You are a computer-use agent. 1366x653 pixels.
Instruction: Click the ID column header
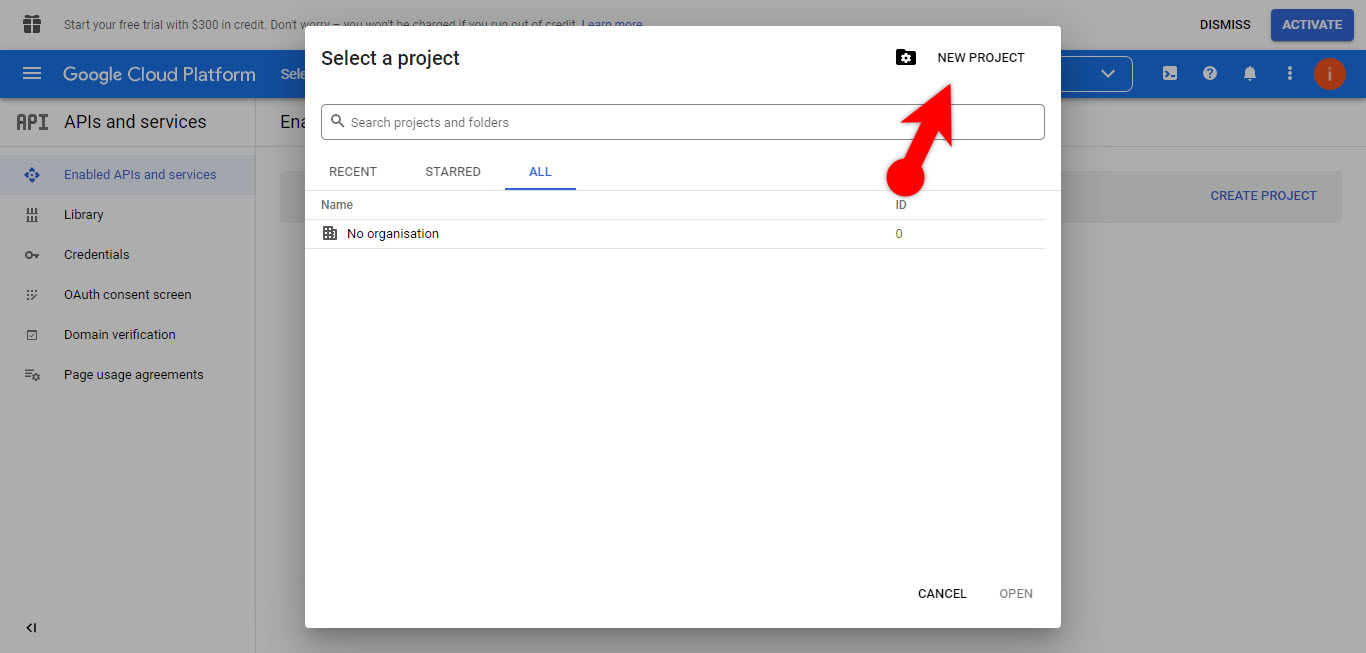coord(901,205)
